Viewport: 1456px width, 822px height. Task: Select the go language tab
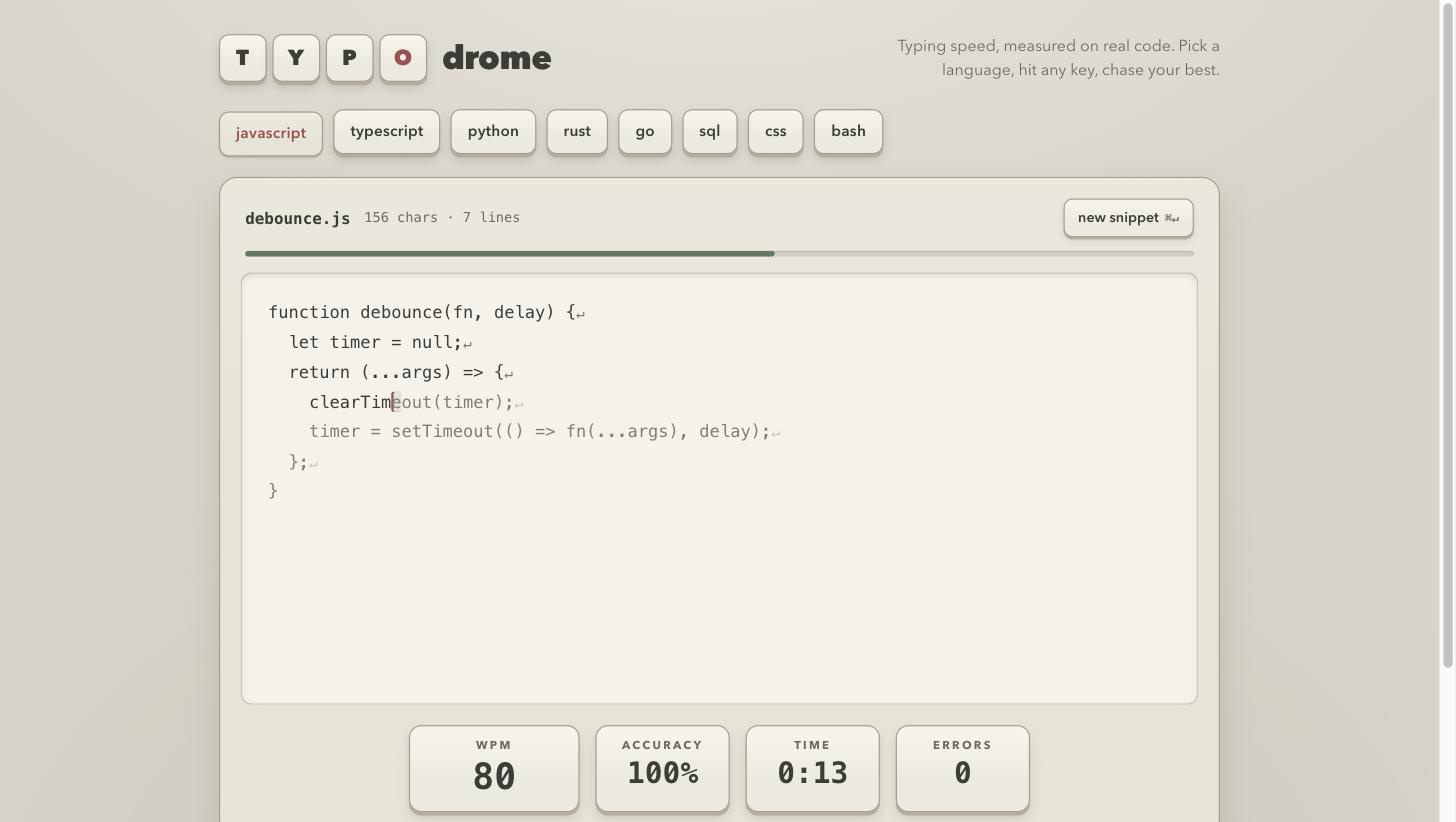[x=645, y=132]
